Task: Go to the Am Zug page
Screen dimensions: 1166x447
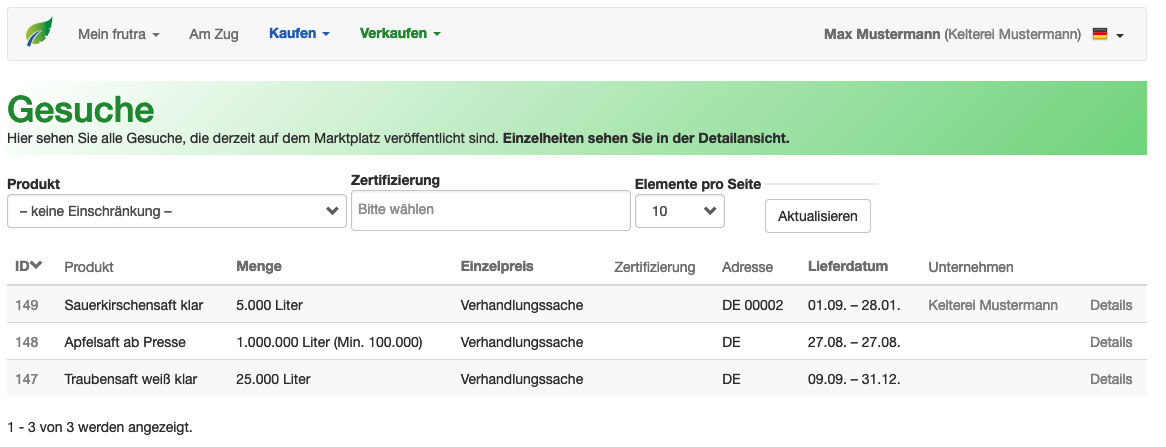Action: [214, 34]
